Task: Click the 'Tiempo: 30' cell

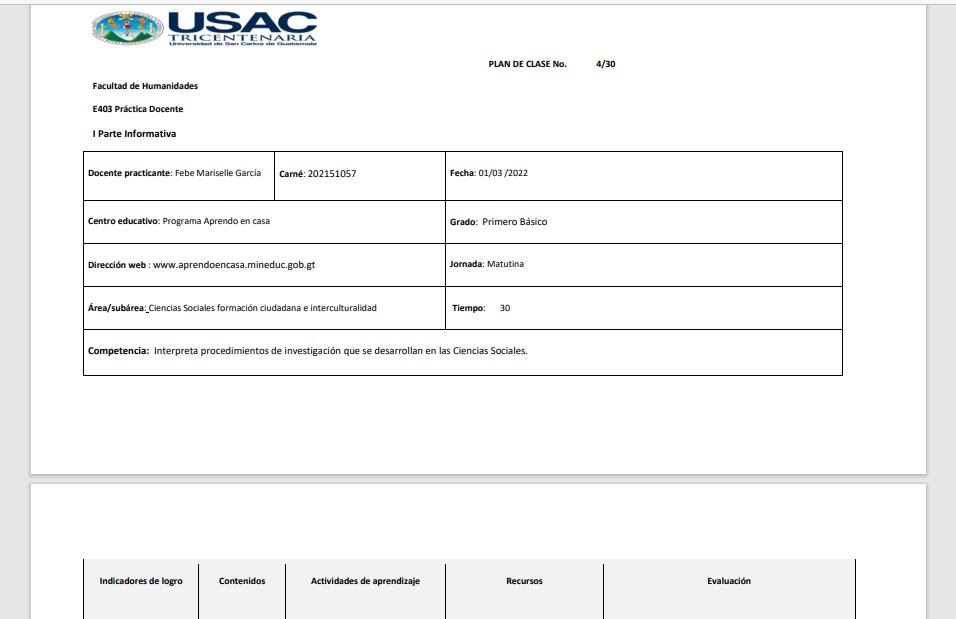Action: pos(644,308)
